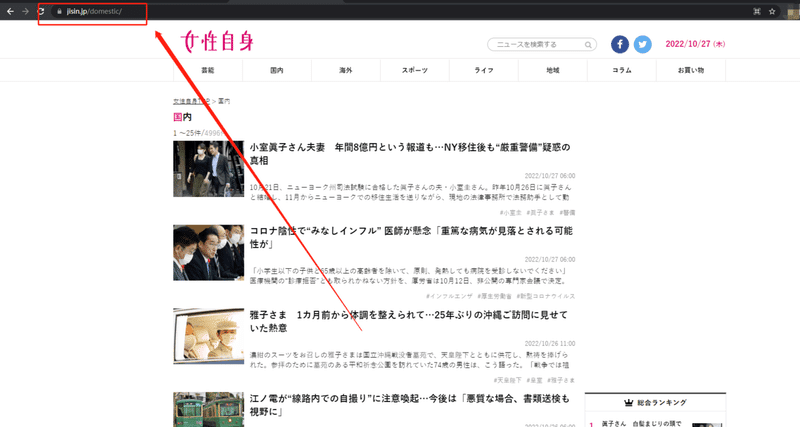The image size is (800, 427).
Task: Open the コロナ陰性で“みなしインフル” article headline
Action: tap(411, 237)
